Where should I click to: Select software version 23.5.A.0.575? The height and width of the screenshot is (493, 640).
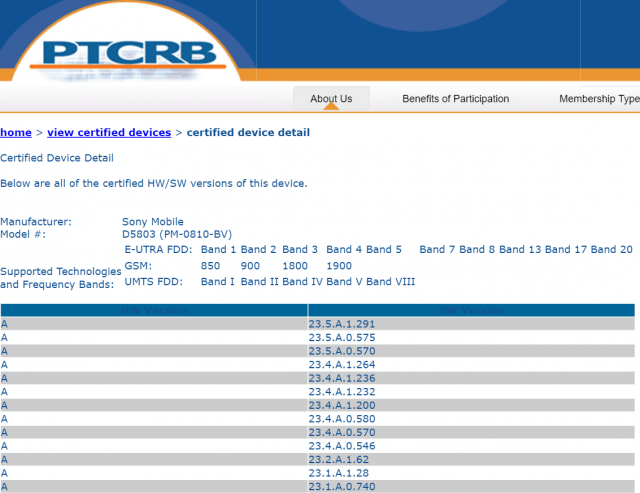pos(342,338)
